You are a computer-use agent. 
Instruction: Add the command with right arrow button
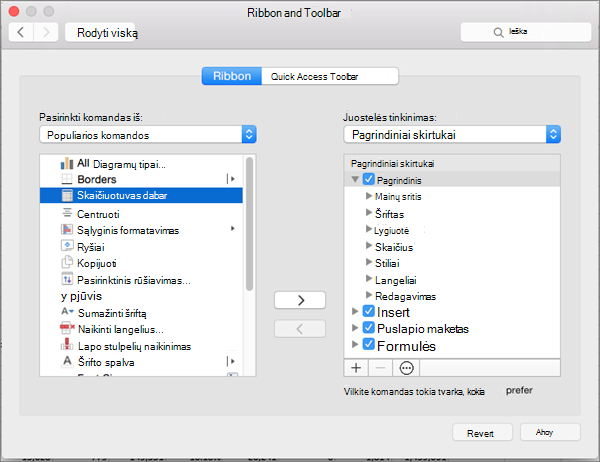(300, 300)
